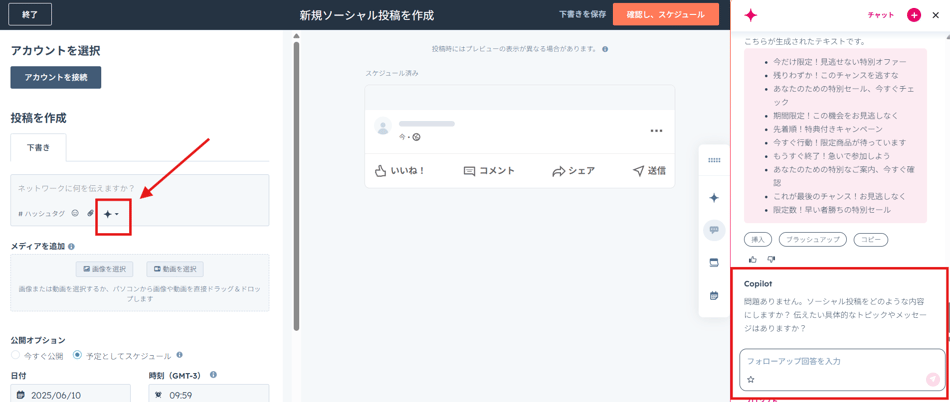This screenshot has width=950, height=402.
Task: Insert an emoji via the smiley icon
Action: [x=75, y=213]
